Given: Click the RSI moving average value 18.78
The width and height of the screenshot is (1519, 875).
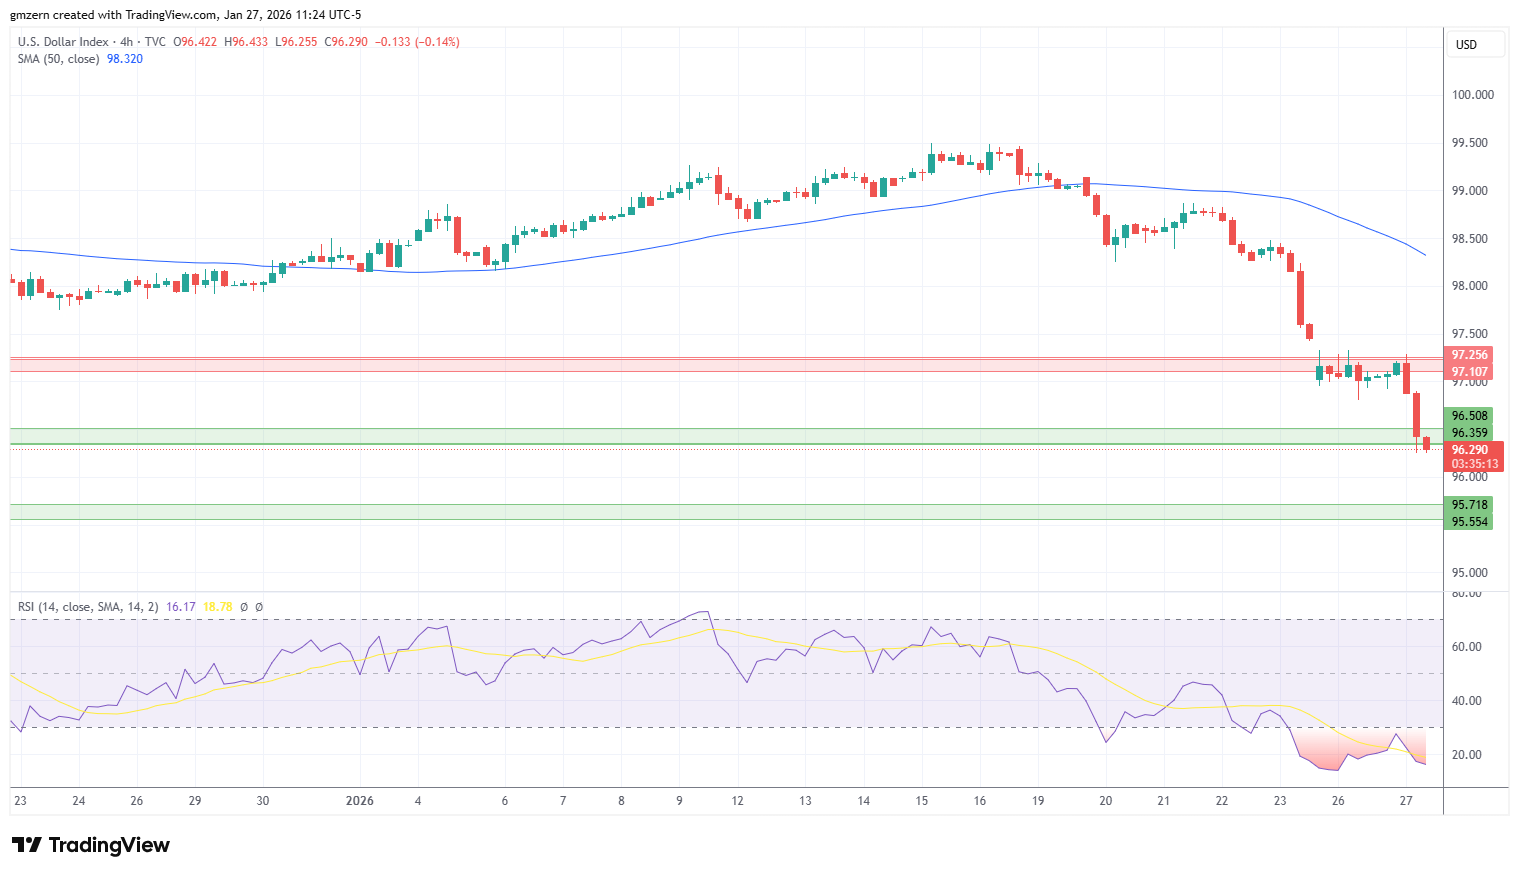Looking at the screenshot, I should coord(217,607).
